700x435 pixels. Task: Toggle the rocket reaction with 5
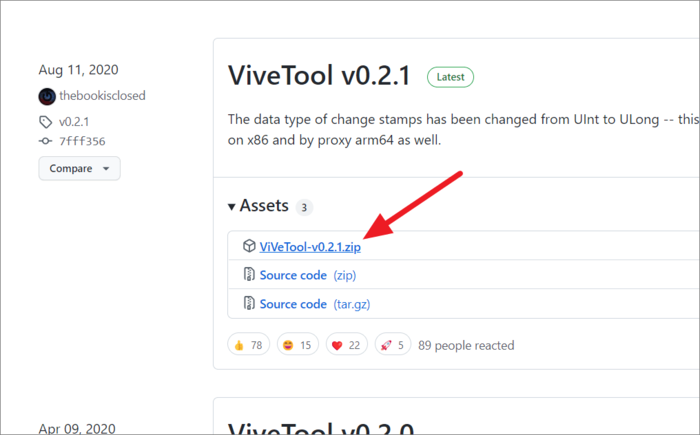pyautogui.click(x=393, y=344)
